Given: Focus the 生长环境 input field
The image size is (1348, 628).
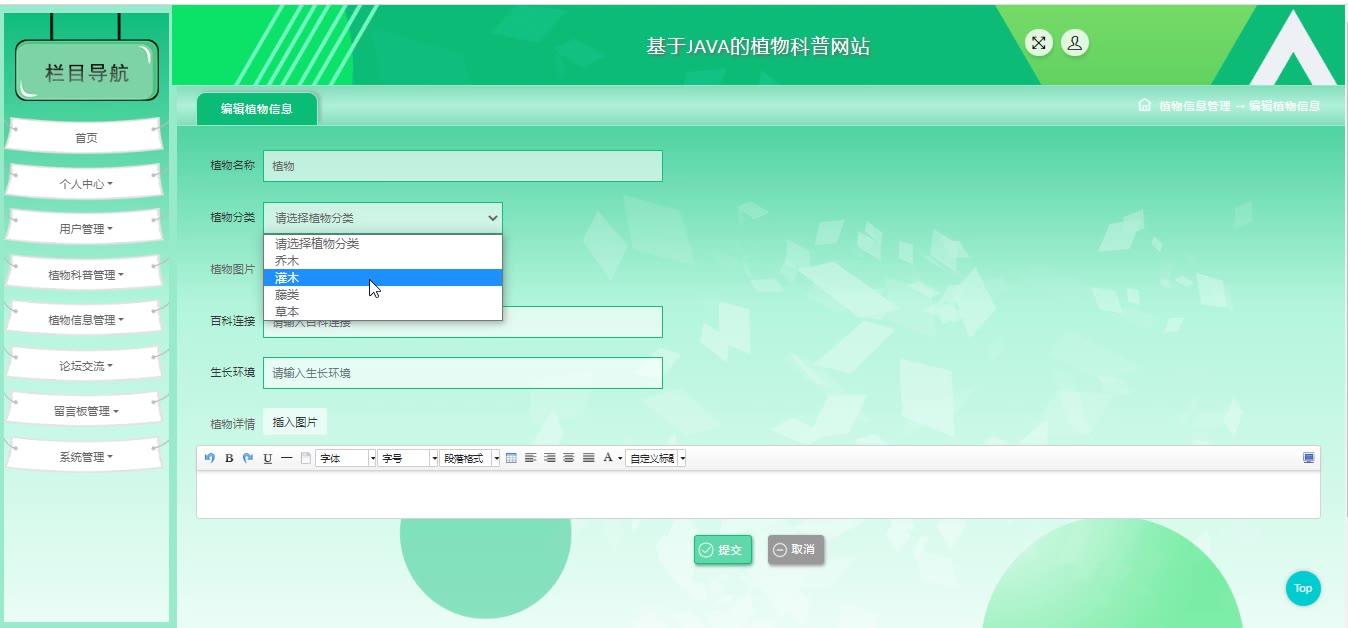Looking at the screenshot, I should click(x=463, y=373).
